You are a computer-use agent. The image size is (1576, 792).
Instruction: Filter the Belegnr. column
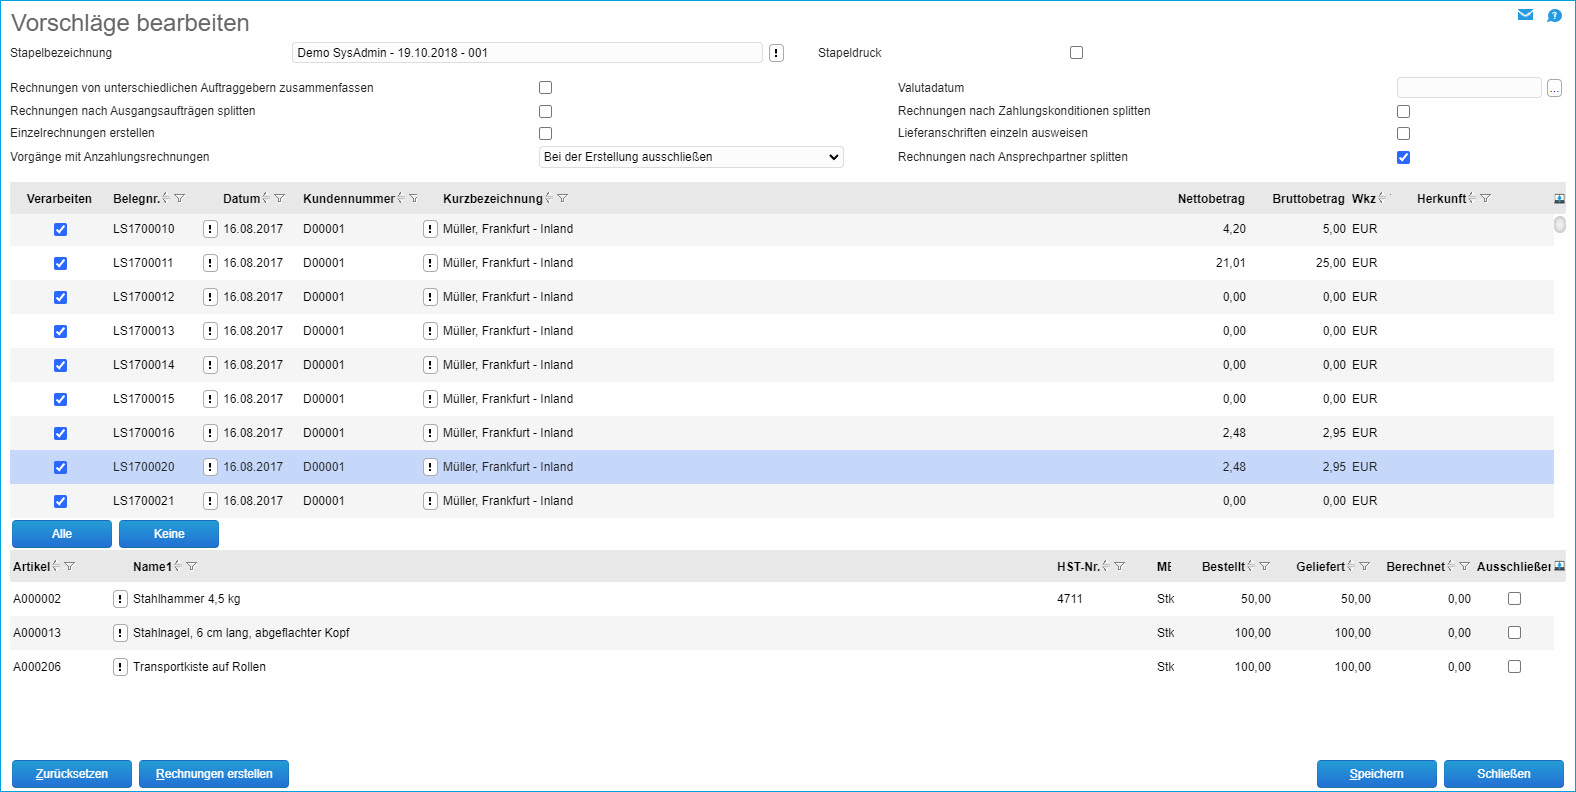point(180,199)
